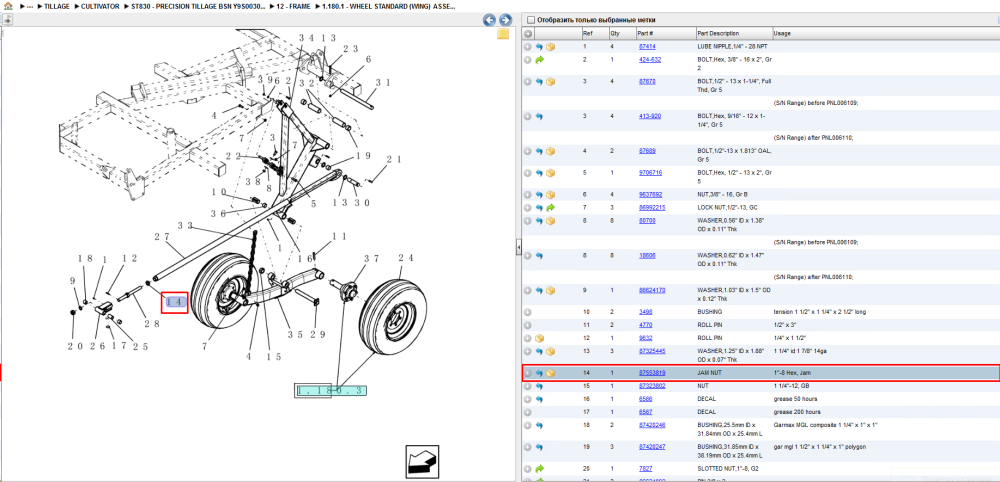Image resolution: width=1000 pixels, height=482 pixels.
Task: Toggle 'Отобразить только выбранные метки' checkbox
Action: [x=531, y=20]
